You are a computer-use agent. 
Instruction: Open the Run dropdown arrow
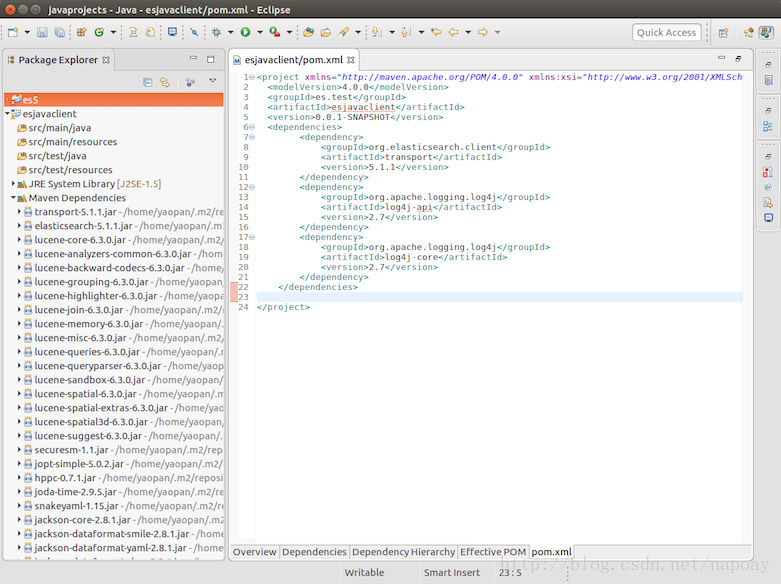260,32
